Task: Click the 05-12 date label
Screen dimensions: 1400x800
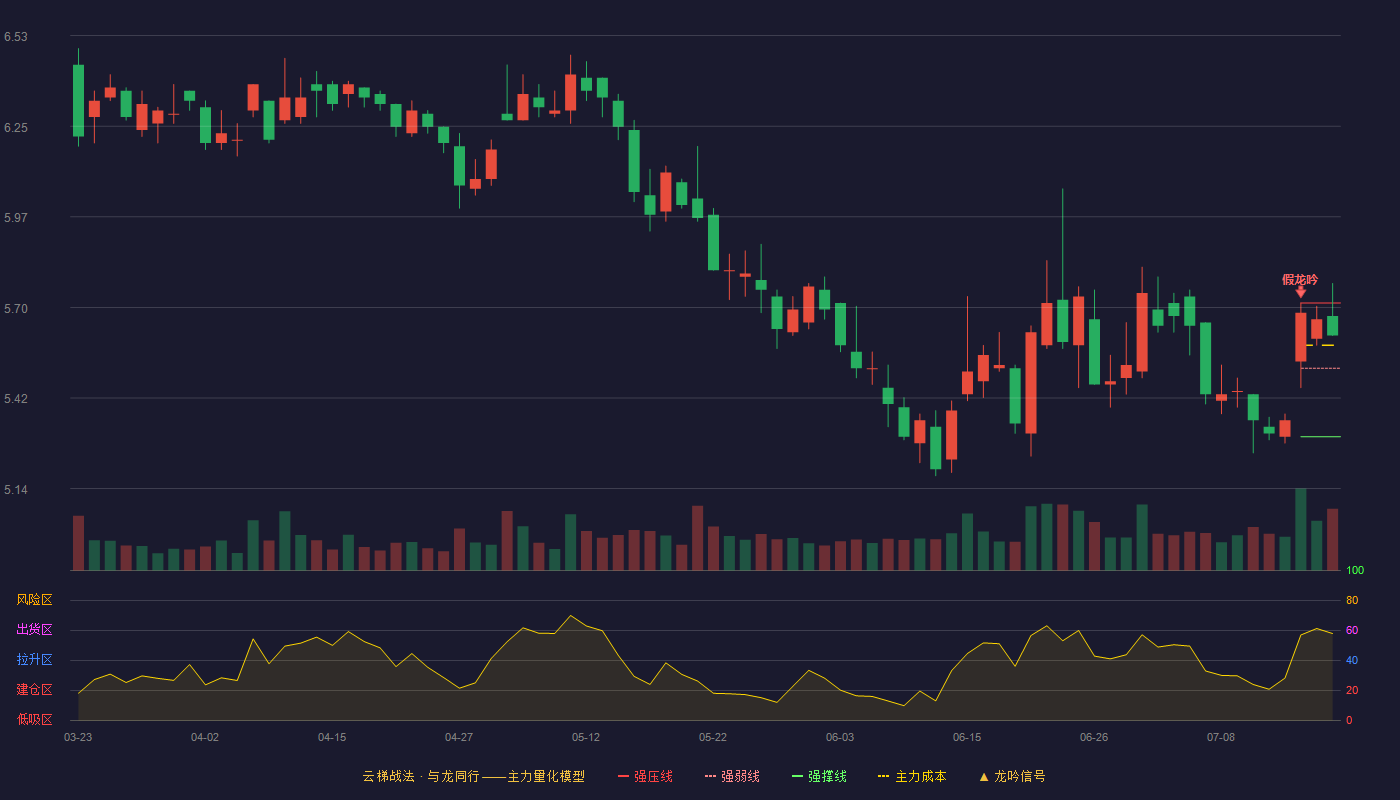Action: click(x=586, y=737)
